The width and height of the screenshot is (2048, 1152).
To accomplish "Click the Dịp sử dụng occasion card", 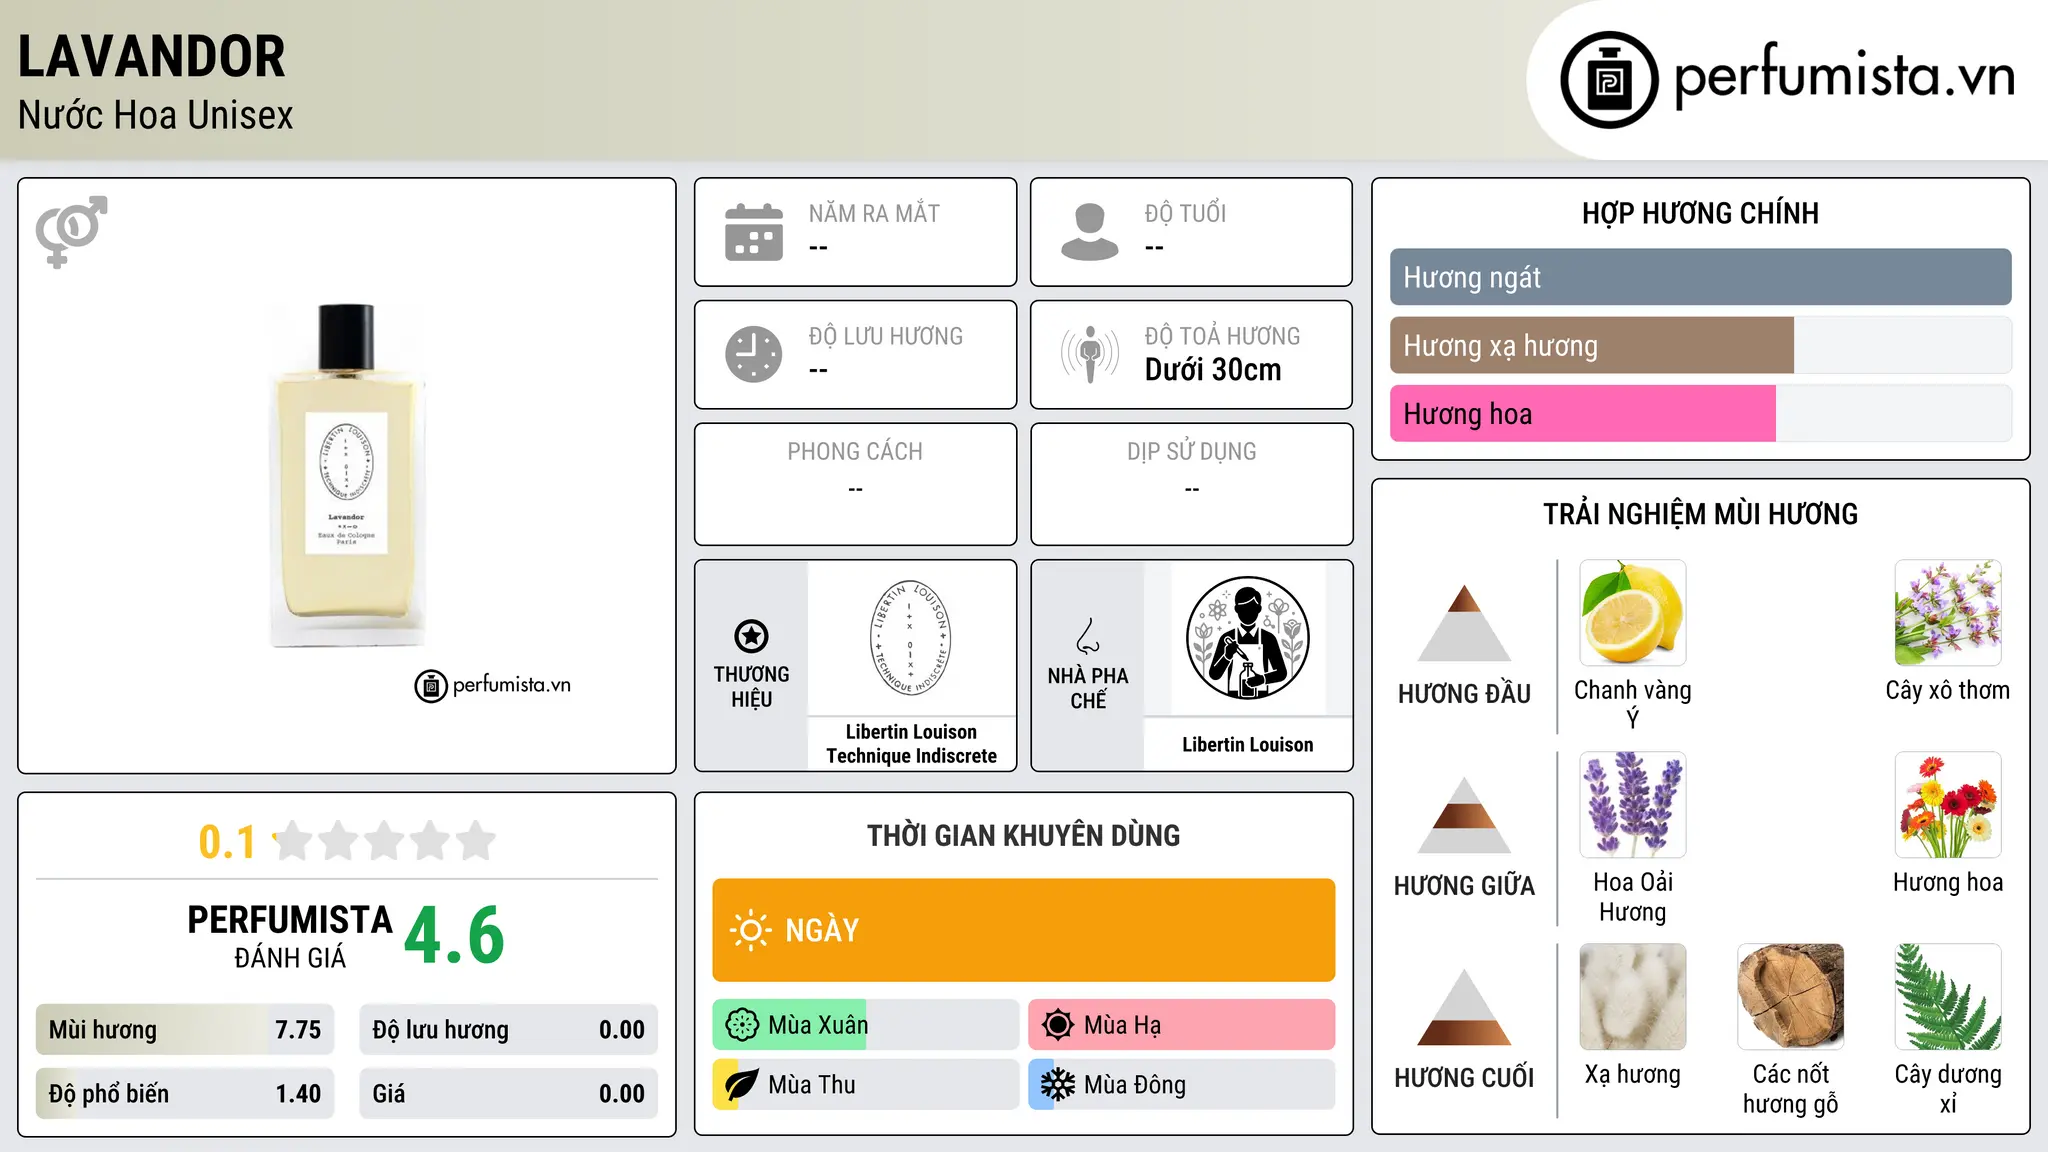I will coord(1191,484).
